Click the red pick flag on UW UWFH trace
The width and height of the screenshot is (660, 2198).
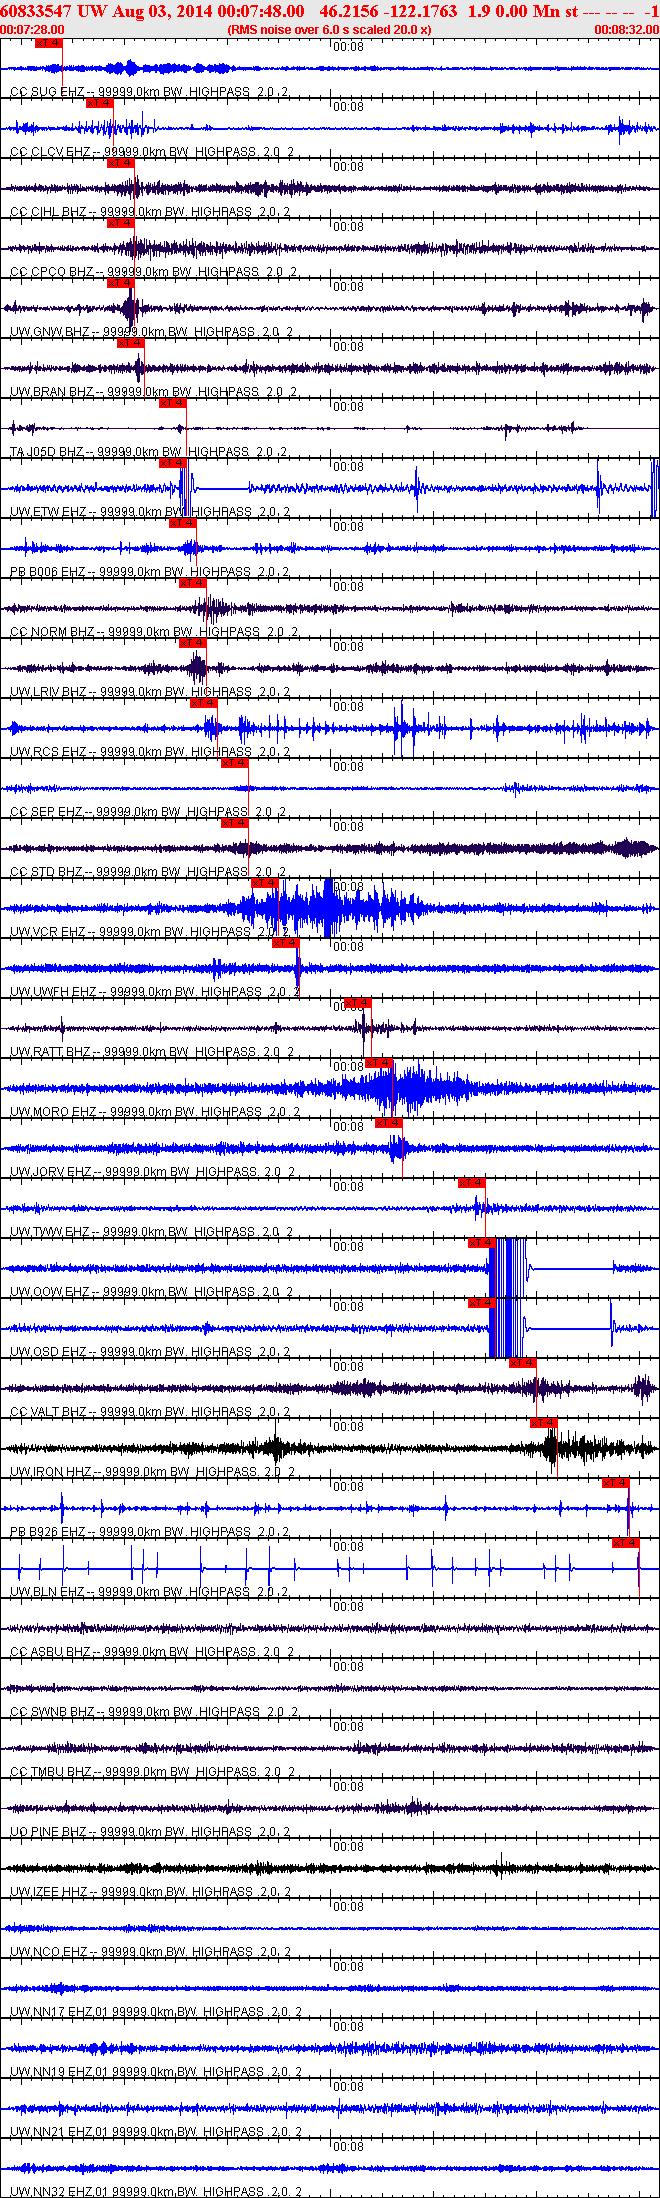coord(285,943)
